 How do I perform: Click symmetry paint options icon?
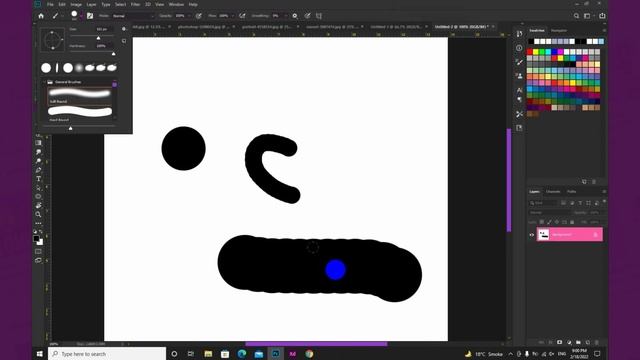[x=319, y=16]
